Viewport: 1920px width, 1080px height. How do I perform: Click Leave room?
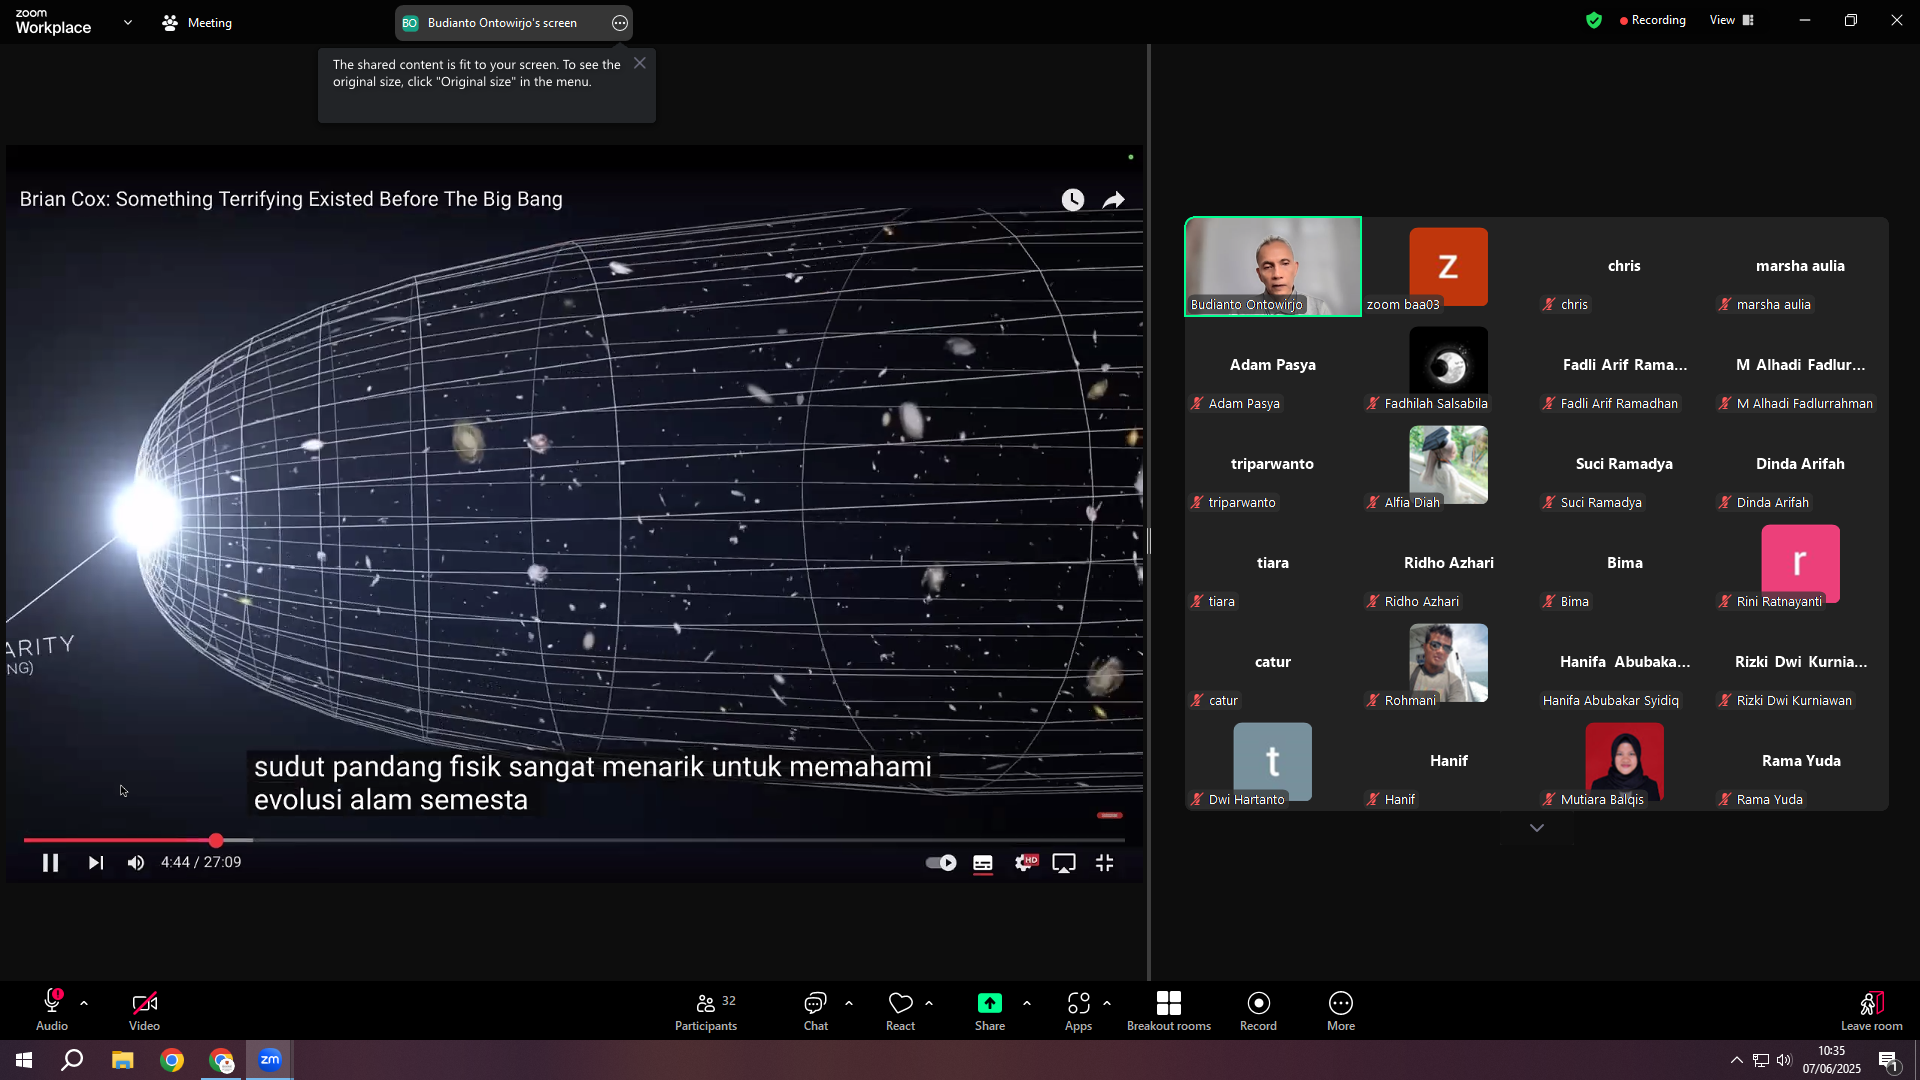(x=1871, y=1010)
